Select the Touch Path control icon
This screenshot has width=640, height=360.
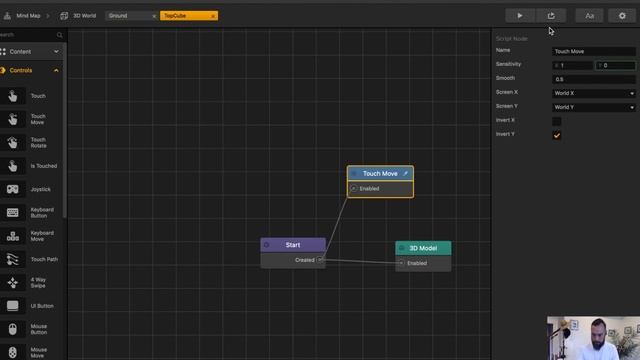pos(13,259)
